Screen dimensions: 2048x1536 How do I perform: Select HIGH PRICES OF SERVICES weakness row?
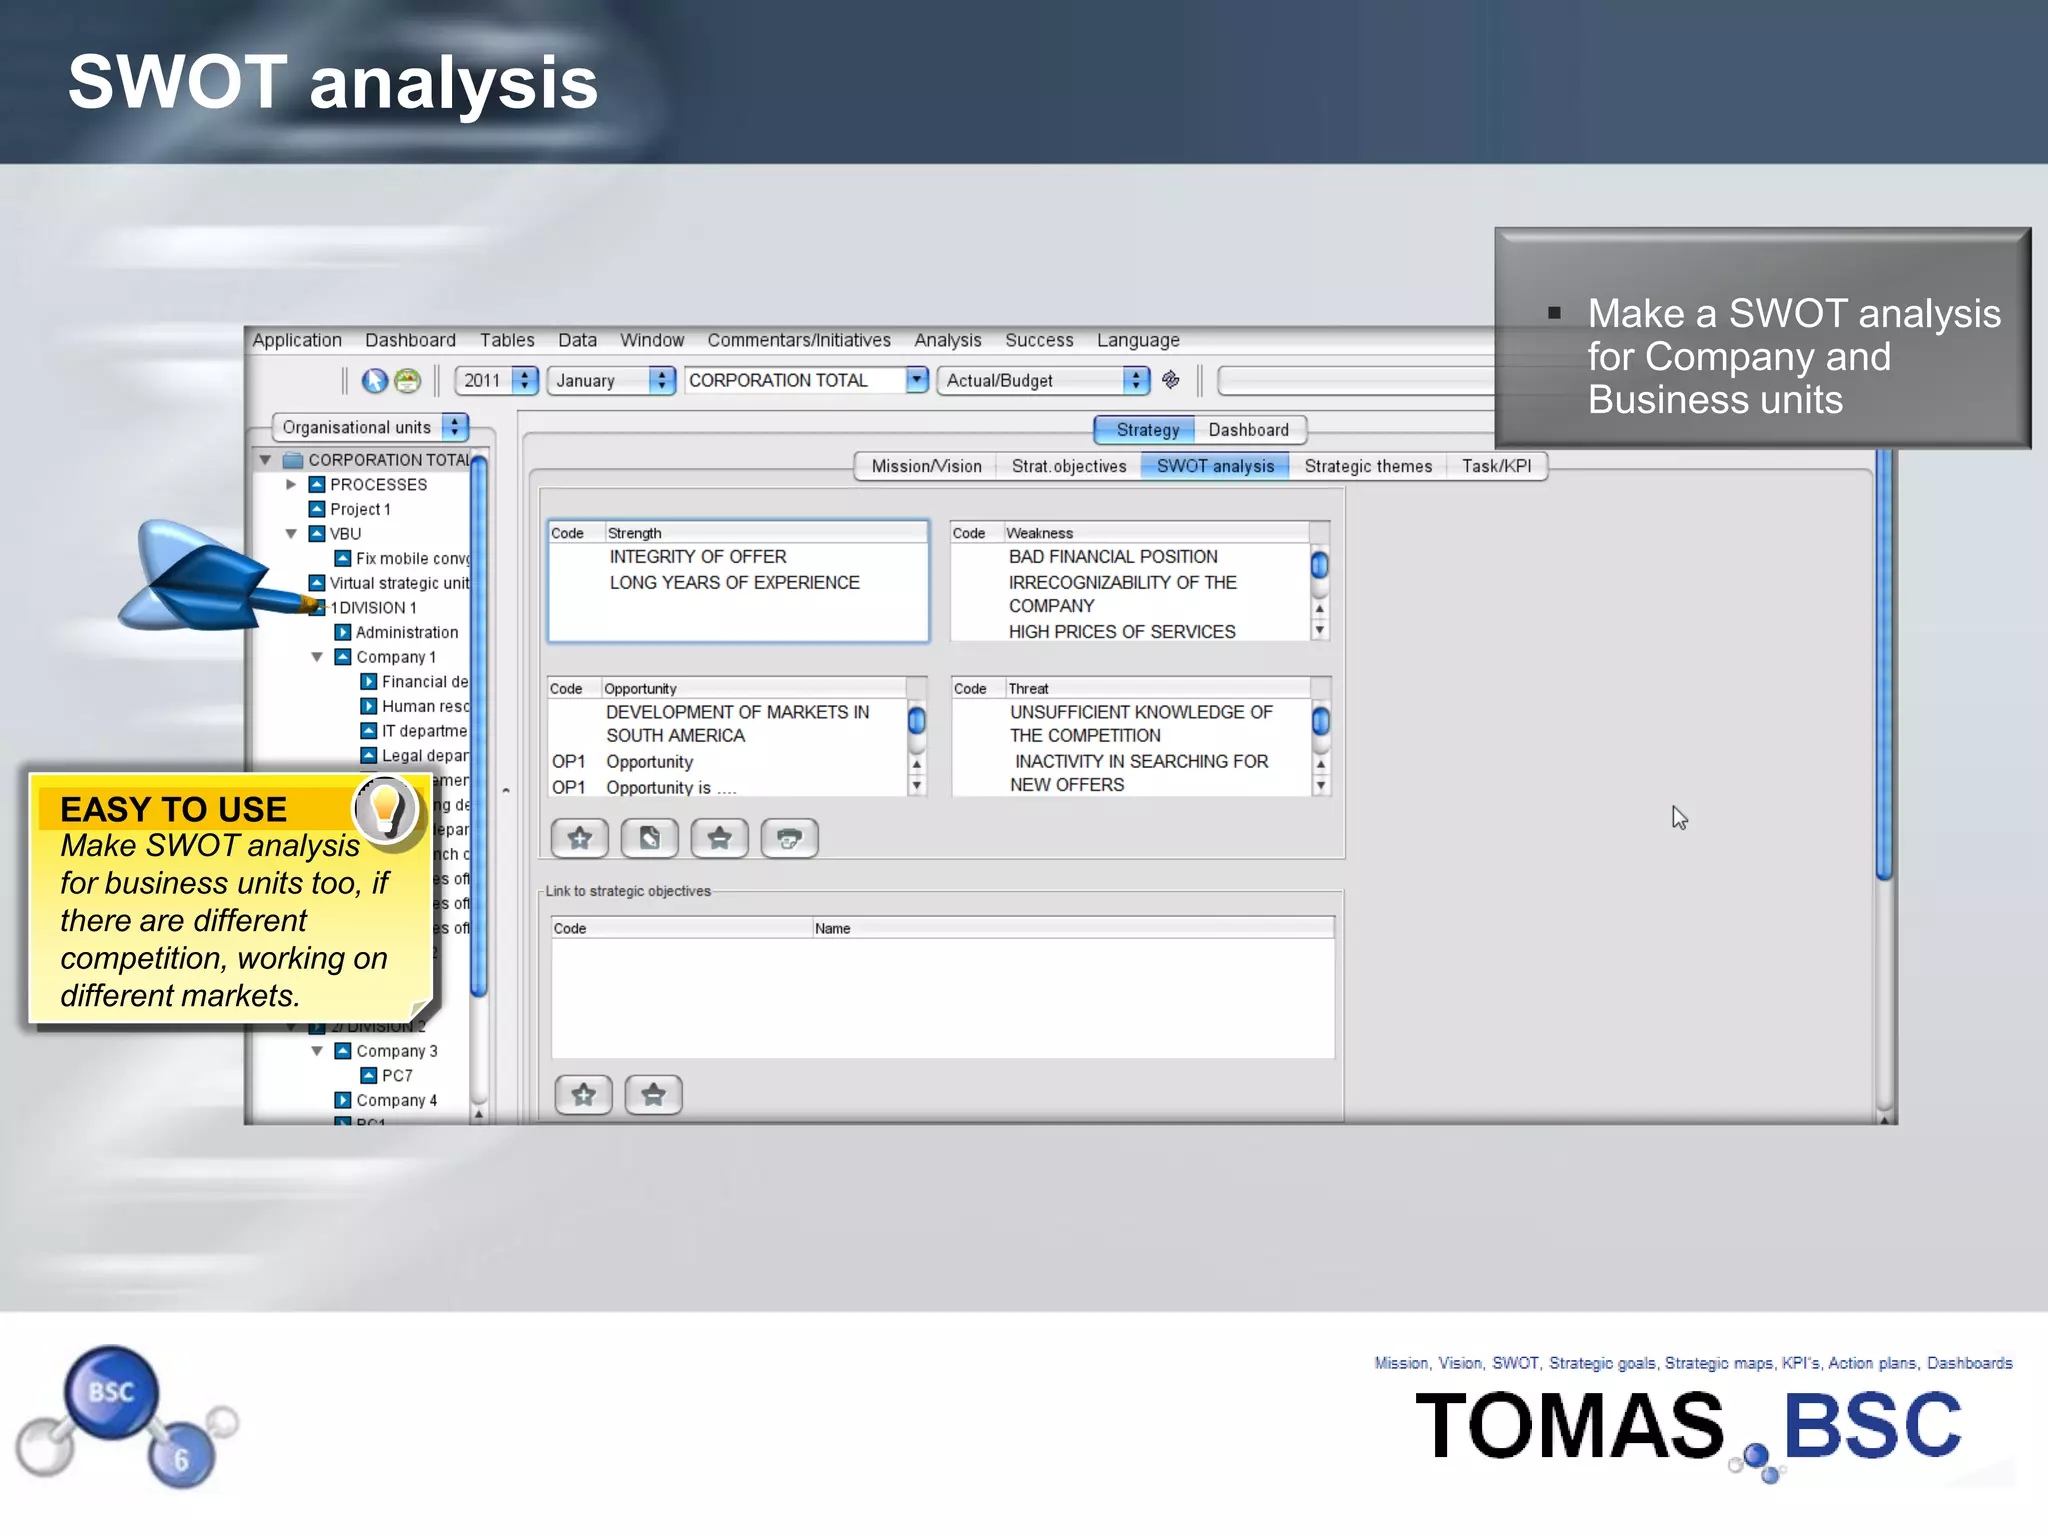(x=1130, y=632)
